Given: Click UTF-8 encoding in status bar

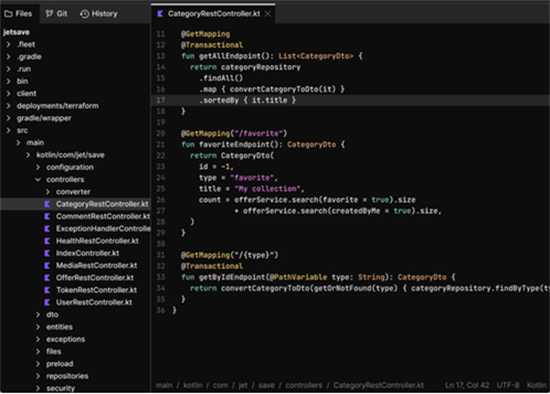Looking at the screenshot, I should click(x=508, y=385).
